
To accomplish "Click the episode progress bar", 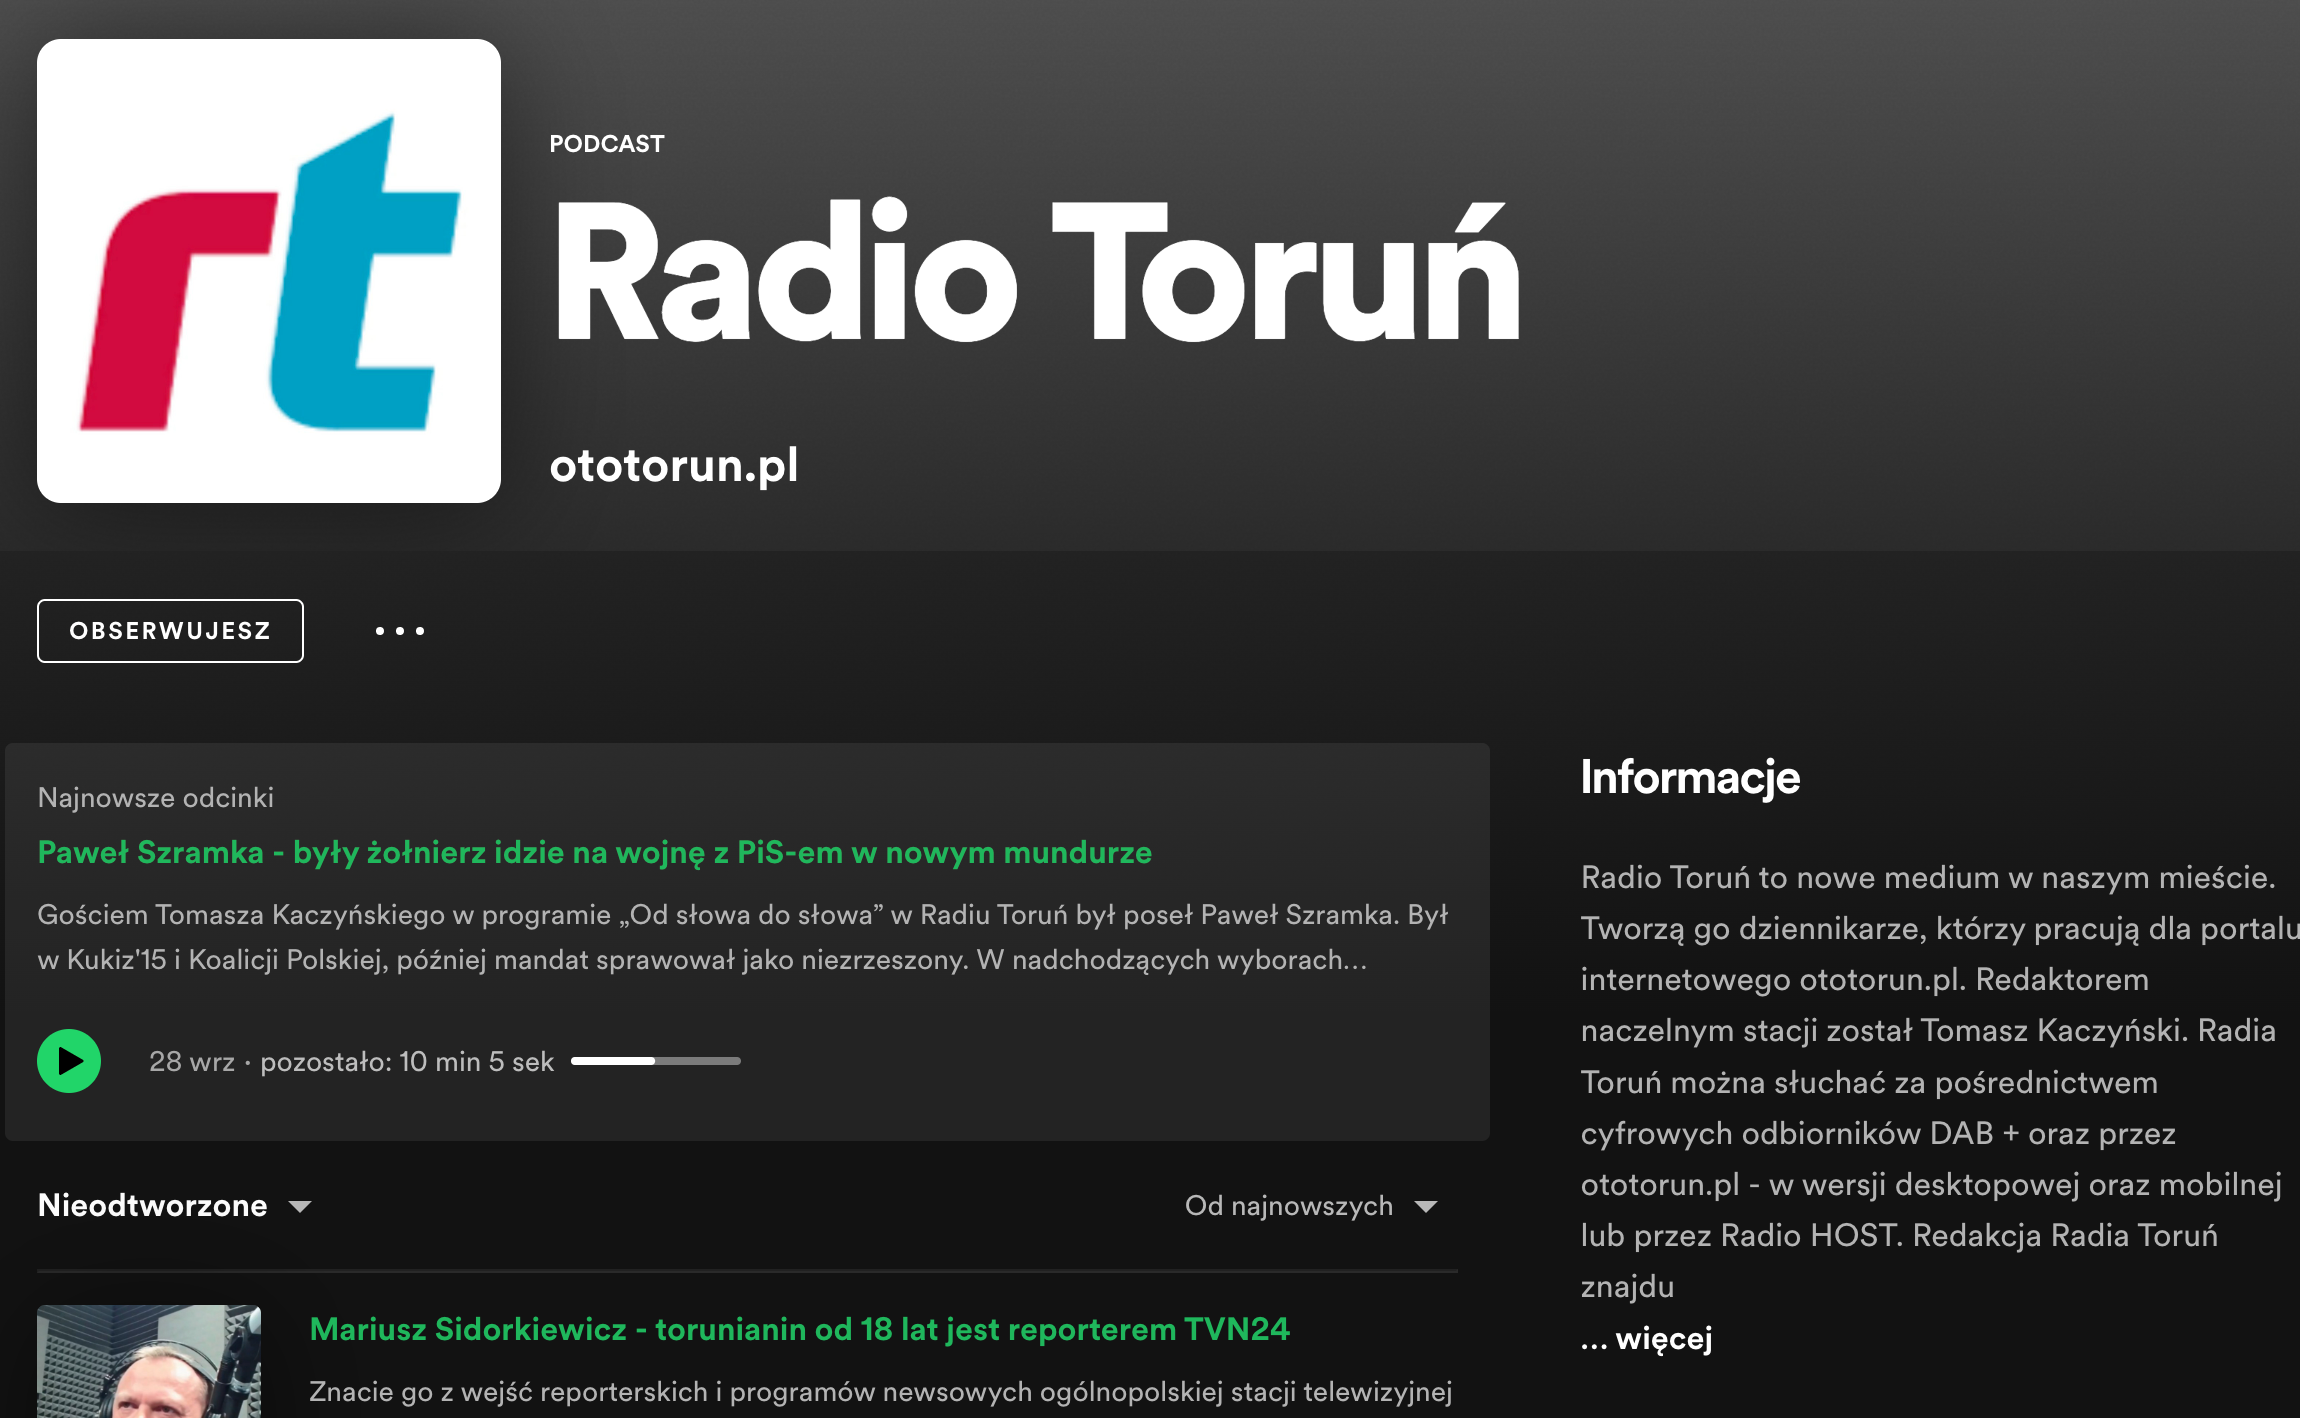I will click(x=656, y=1061).
